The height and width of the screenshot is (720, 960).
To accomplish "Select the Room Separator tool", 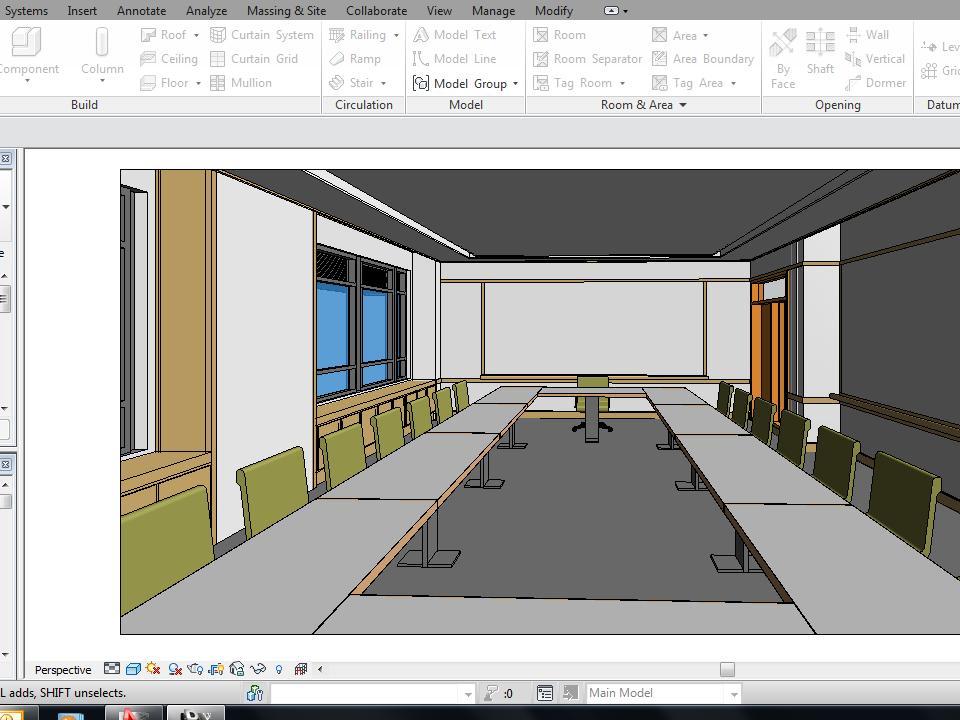I will (587, 59).
